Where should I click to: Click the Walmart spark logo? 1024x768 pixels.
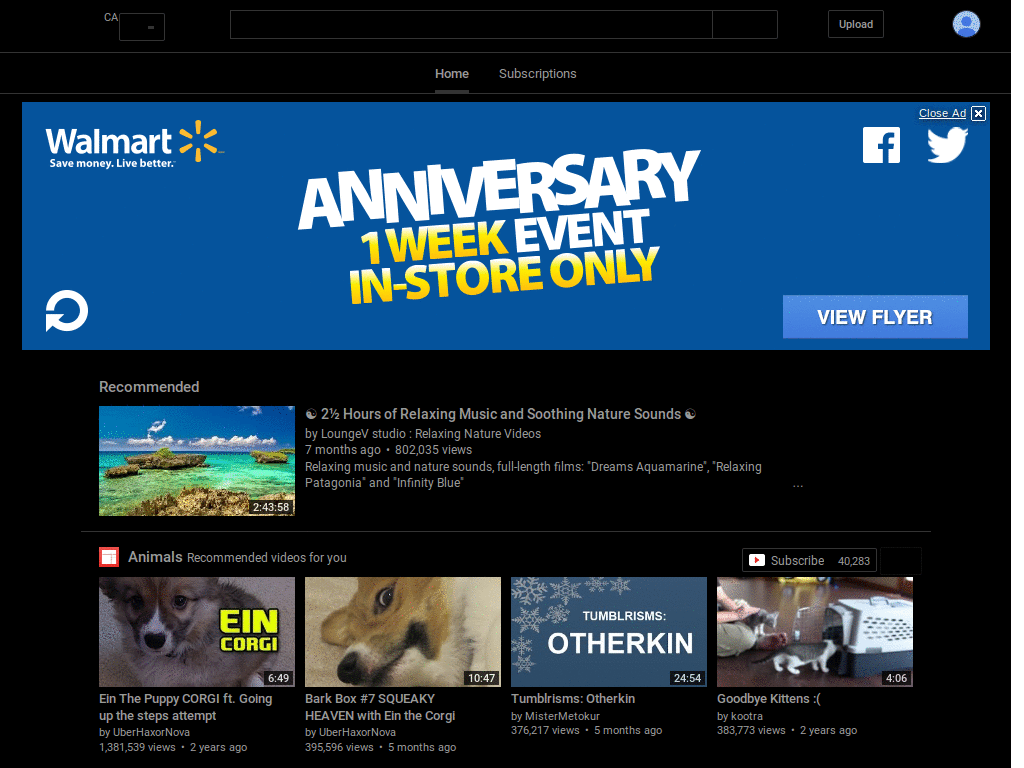click(199, 140)
